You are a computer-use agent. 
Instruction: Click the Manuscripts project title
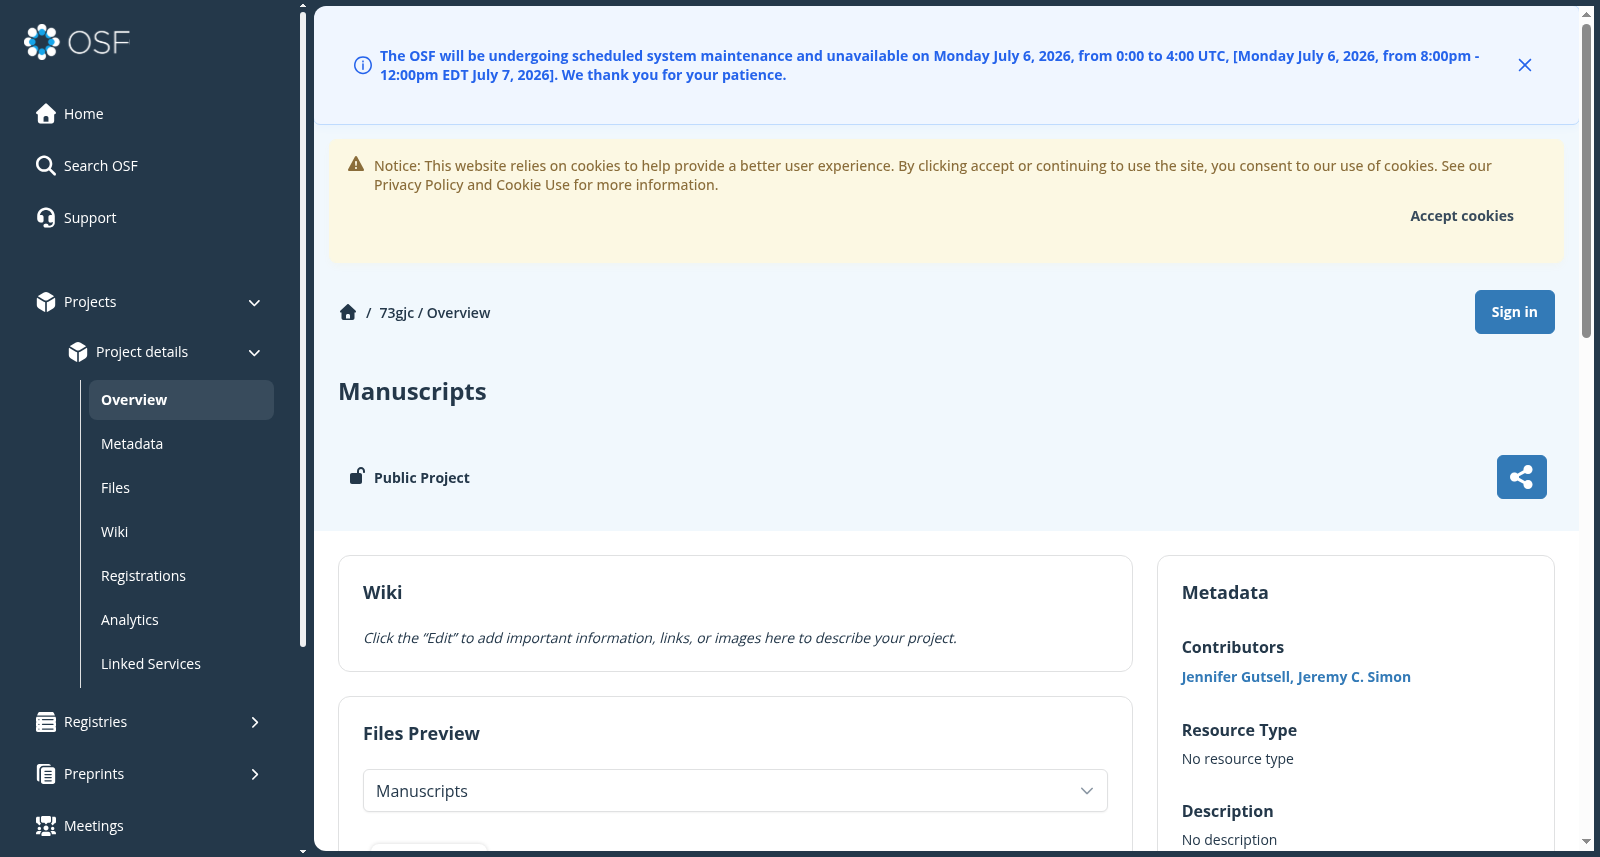412,392
